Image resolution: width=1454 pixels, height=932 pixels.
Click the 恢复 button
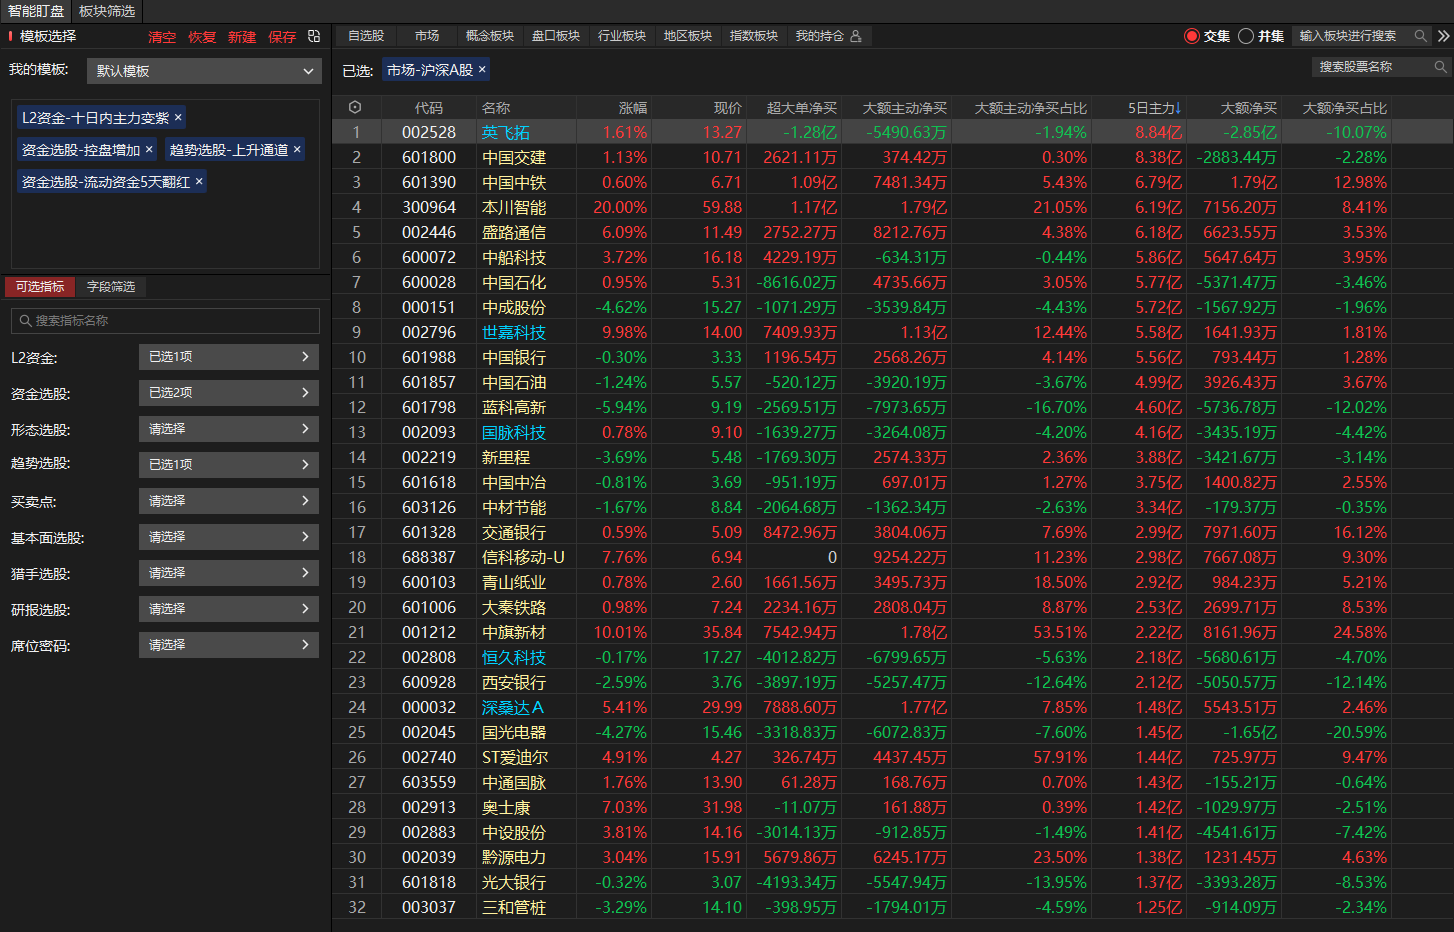click(202, 37)
